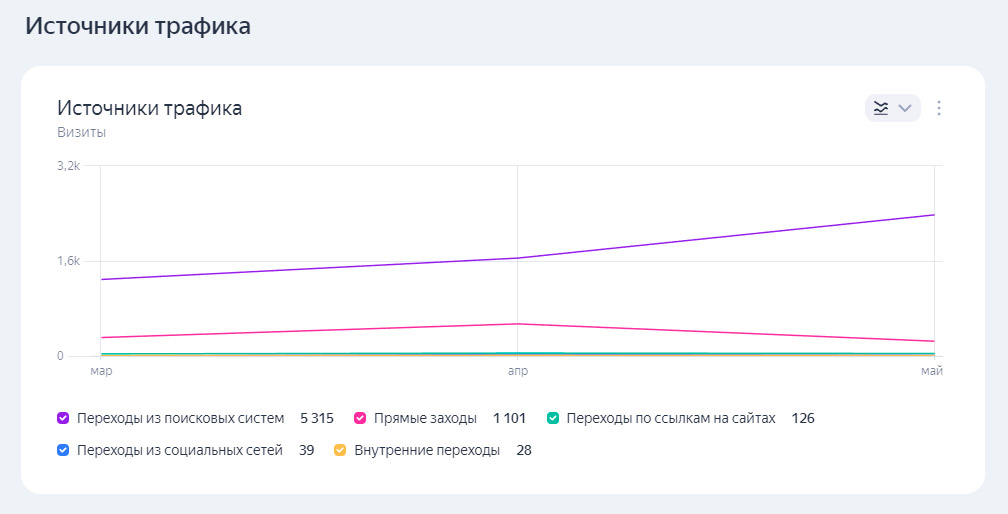Viewport: 1008px width, 514px height.
Task: Select the 'апр' x-axis label
Action: pyautogui.click(x=517, y=371)
